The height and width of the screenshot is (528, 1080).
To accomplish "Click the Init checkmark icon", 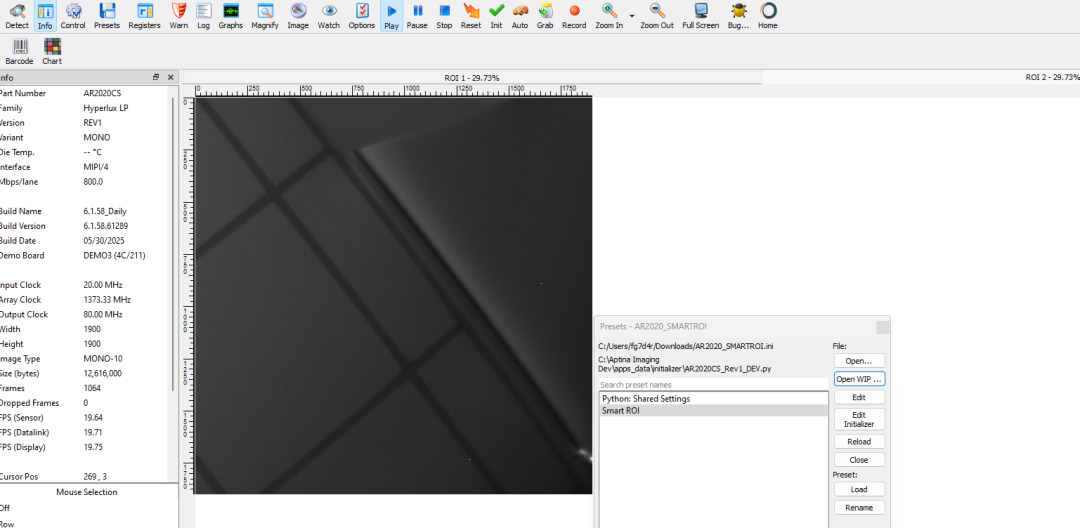I will [496, 16].
